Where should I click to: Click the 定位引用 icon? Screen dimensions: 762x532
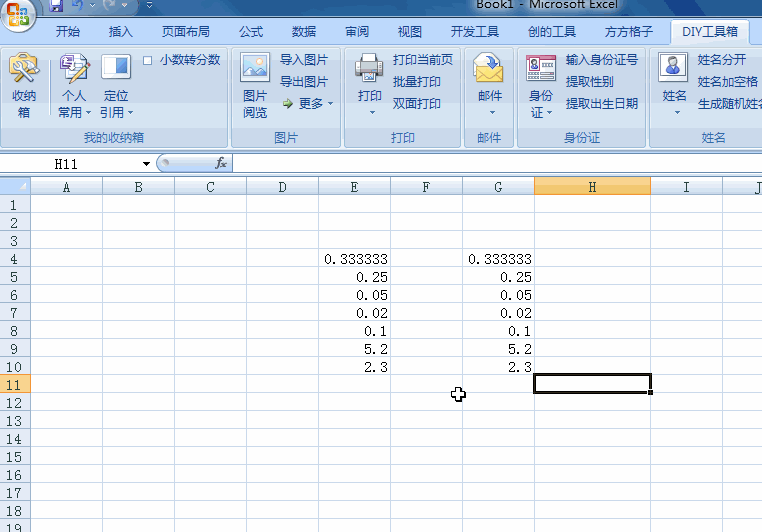[116, 69]
